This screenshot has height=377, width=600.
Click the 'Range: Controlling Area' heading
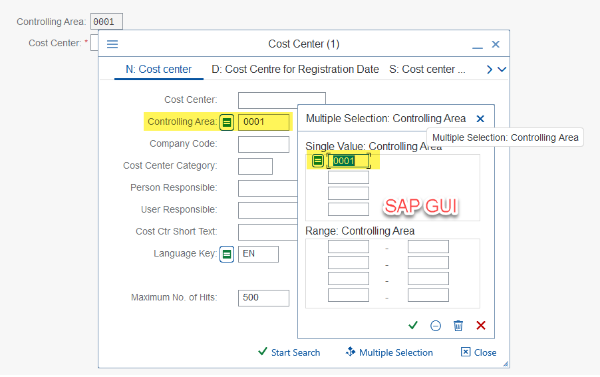tap(360, 231)
